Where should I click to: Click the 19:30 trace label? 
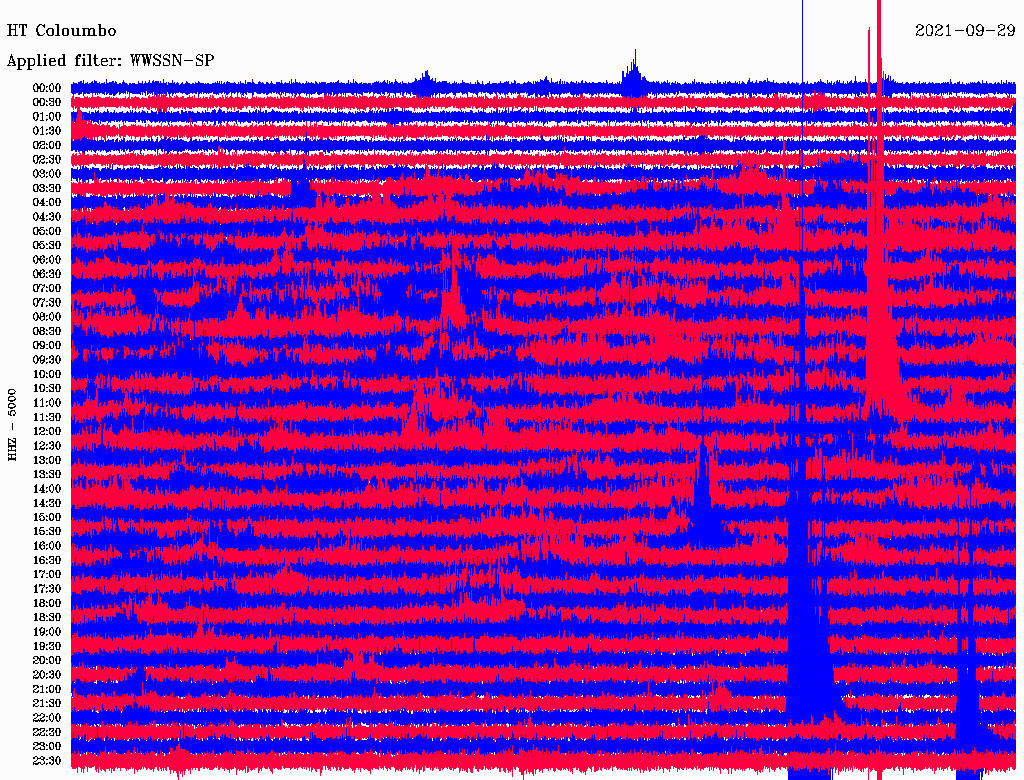[47, 647]
